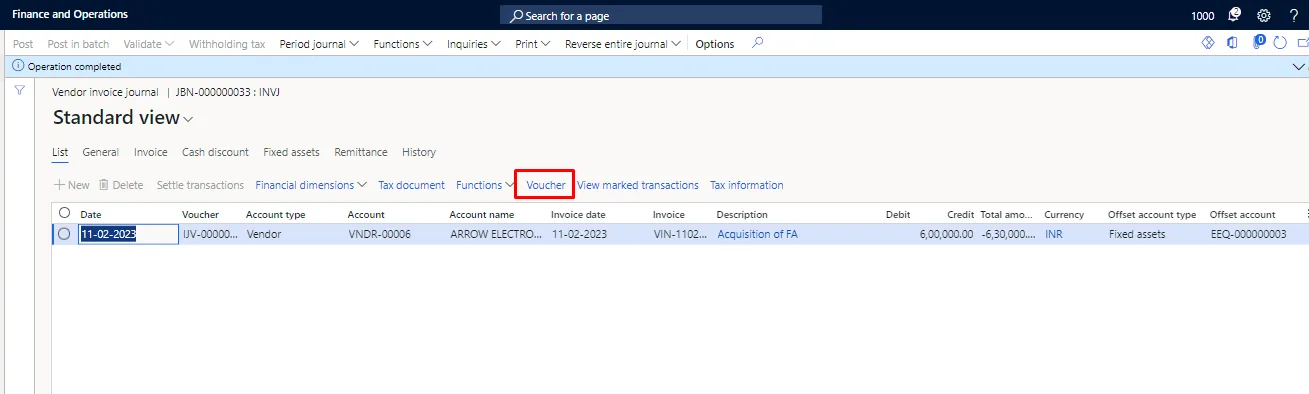1309x394 pixels.
Task: Expand the Reverse entire journal menu
Action: coord(624,44)
